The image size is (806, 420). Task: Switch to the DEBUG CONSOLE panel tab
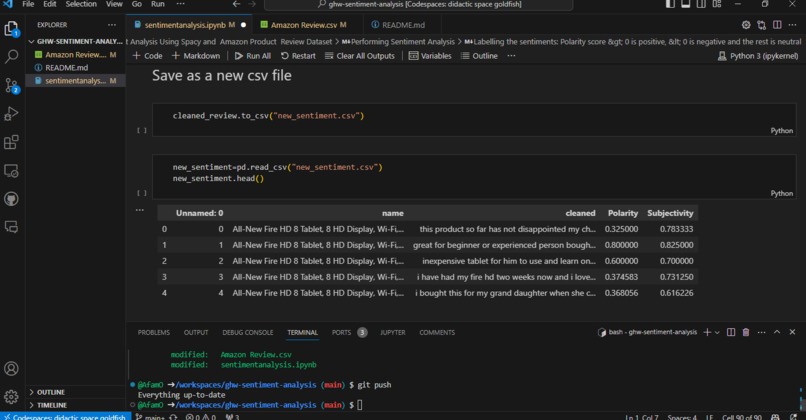[x=248, y=333]
